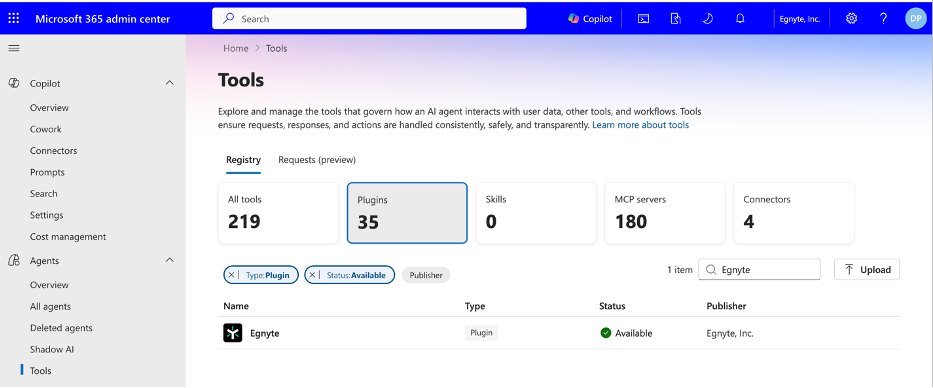Screen dimensions: 933x388
Task: Click the Upload button
Action: [867, 270]
